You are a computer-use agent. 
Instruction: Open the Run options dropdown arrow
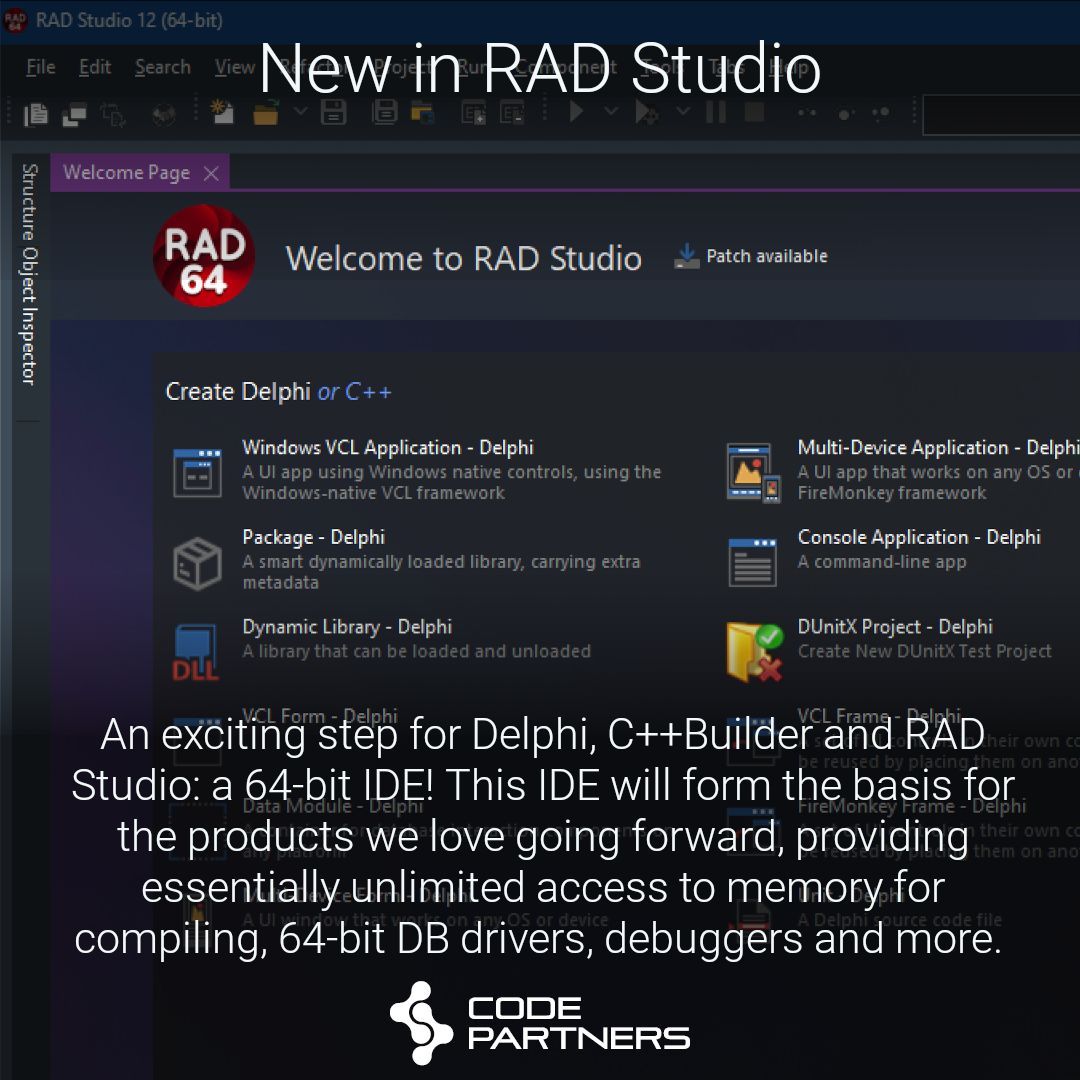(x=610, y=111)
